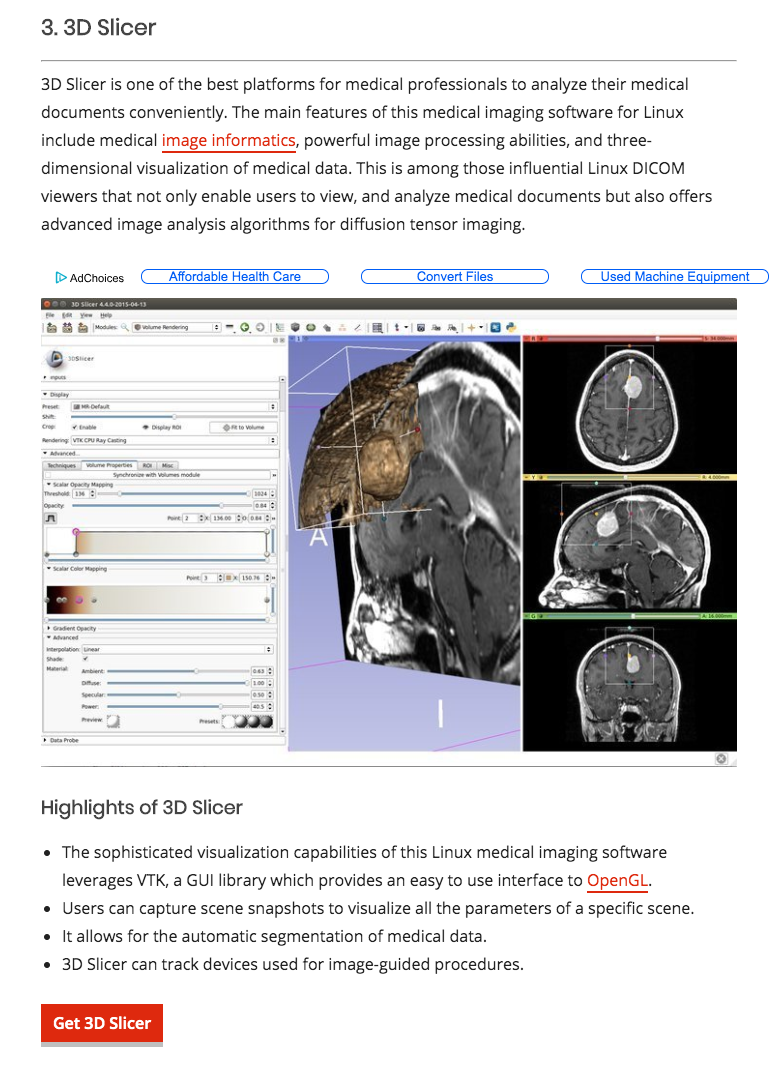Image resolution: width=781 pixels, height=1067 pixels.
Task: Open the image informatics link
Action: (x=228, y=140)
